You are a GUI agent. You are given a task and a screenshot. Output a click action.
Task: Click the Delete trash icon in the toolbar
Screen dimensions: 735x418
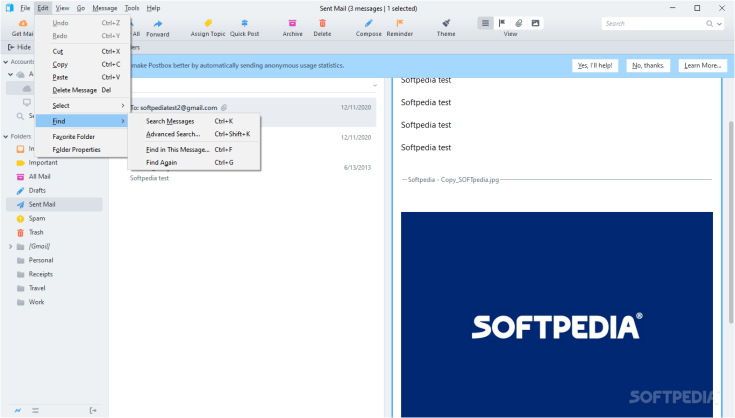[322, 23]
